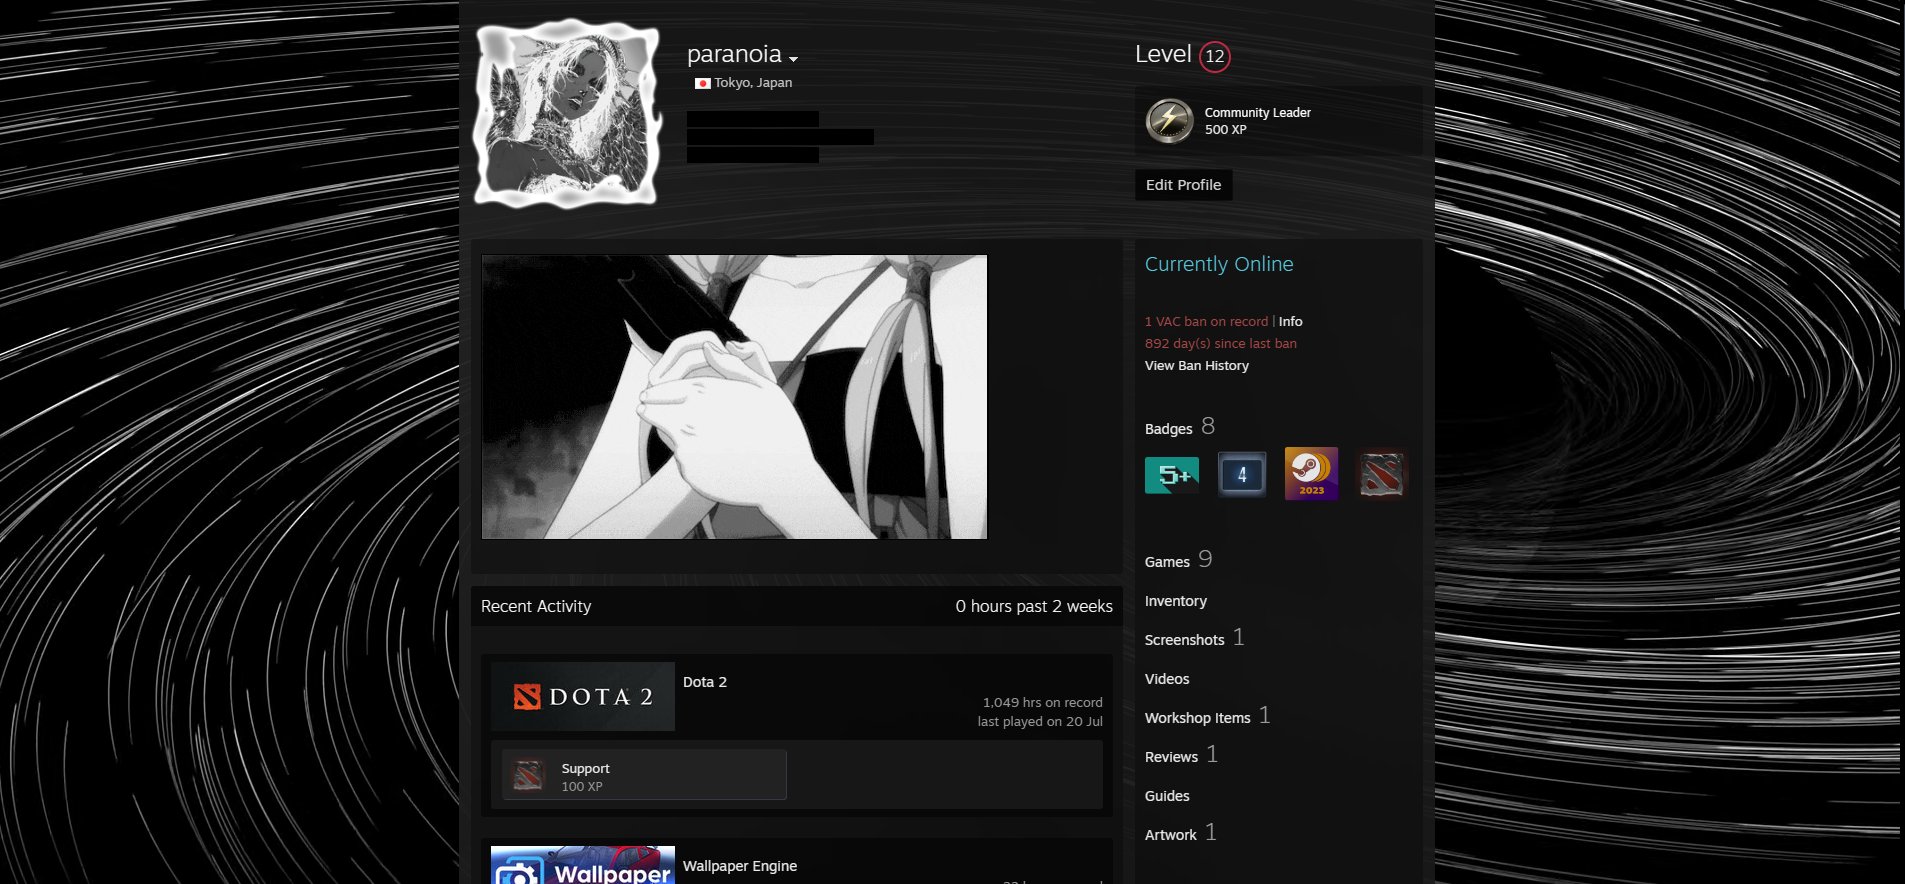1905x884 pixels.
Task: Click the Dota 2 game title link
Action: [704, 682]
